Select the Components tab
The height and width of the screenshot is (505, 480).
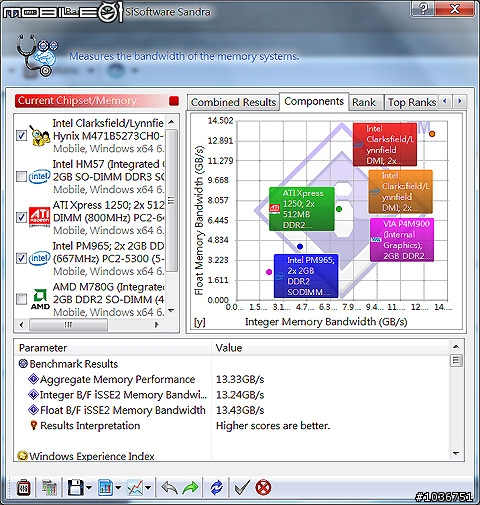314,101
